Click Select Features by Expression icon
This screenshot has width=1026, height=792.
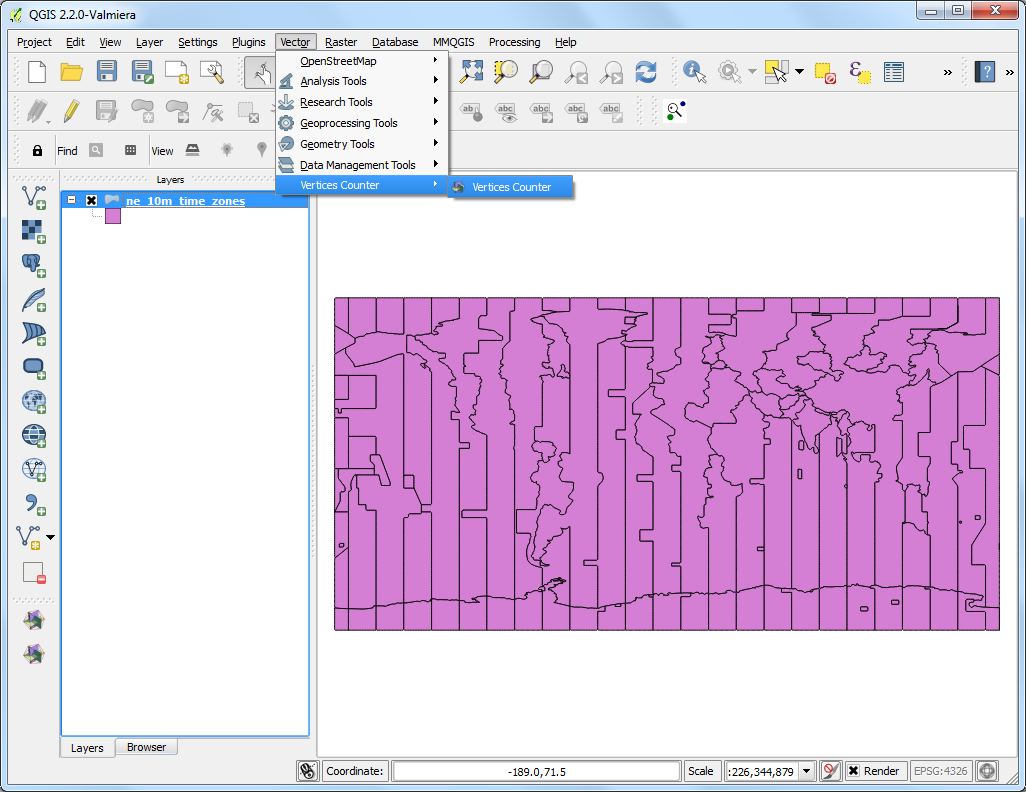(x=859, y=72)
